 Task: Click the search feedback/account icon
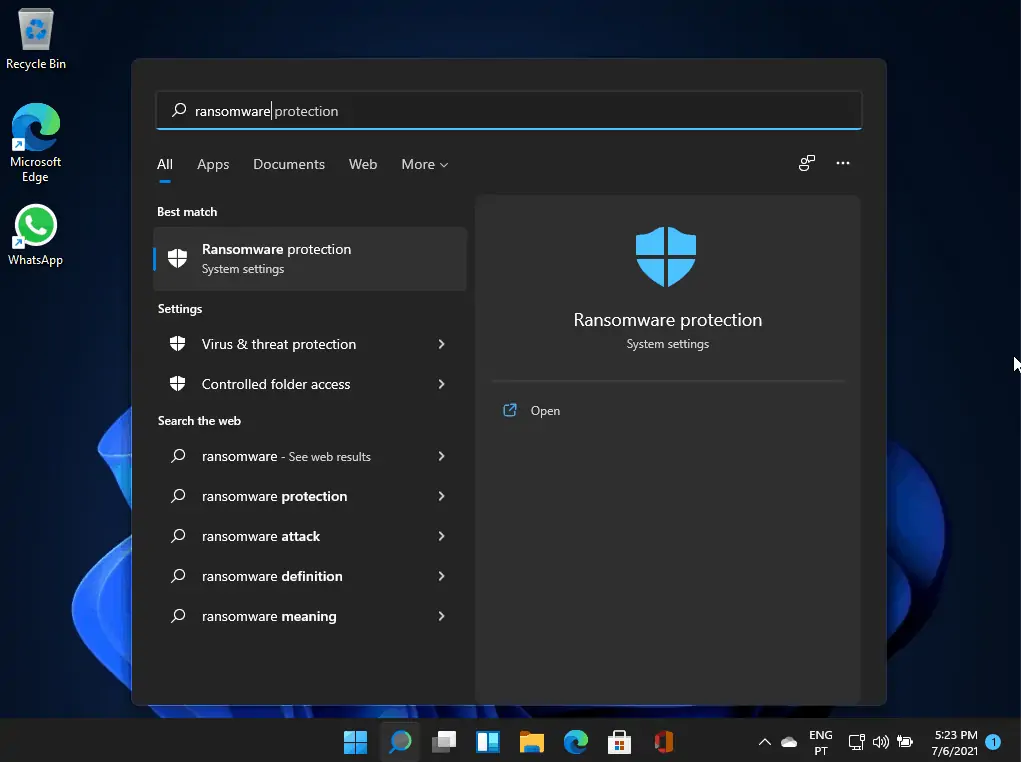click(807, 163)
